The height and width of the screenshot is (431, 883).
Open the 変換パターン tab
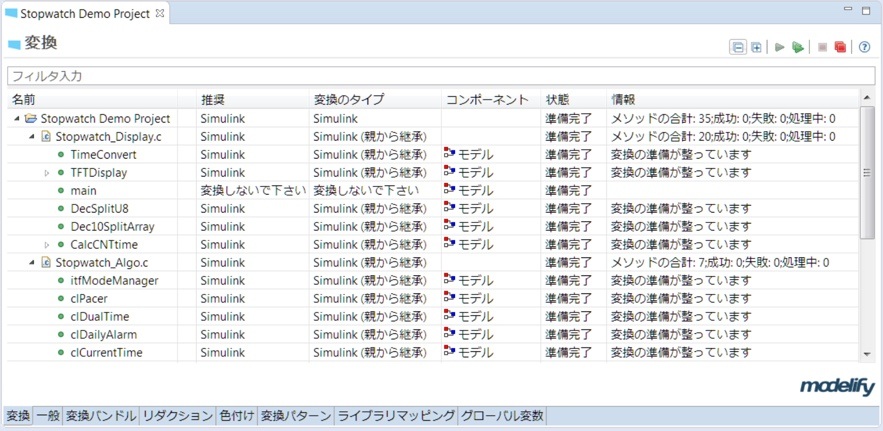[296, 416]
